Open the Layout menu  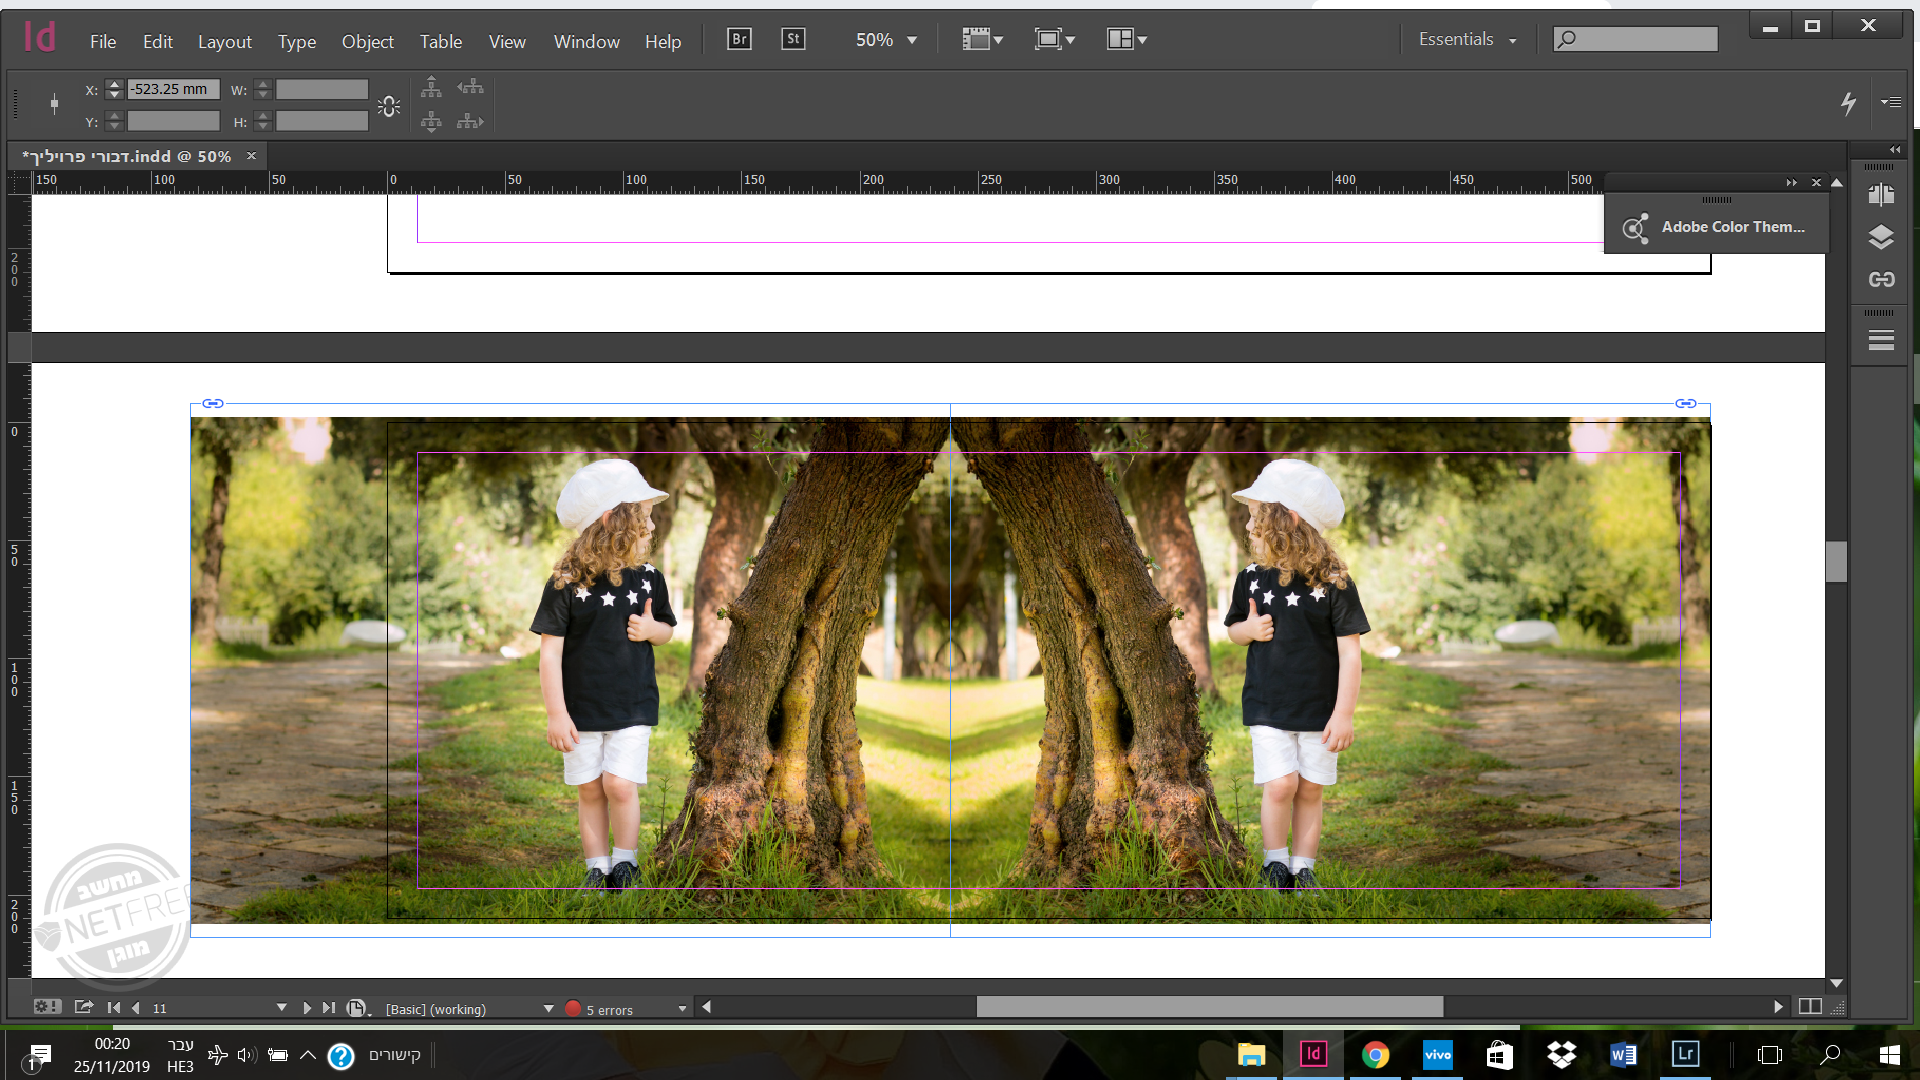tap(224, 42)
